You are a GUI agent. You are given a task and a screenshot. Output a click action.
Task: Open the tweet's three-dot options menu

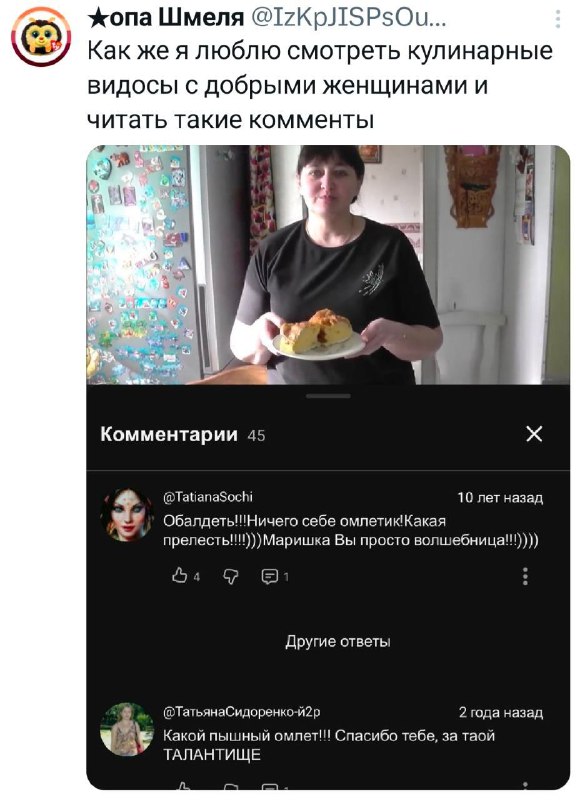click(x=558, y=19)
